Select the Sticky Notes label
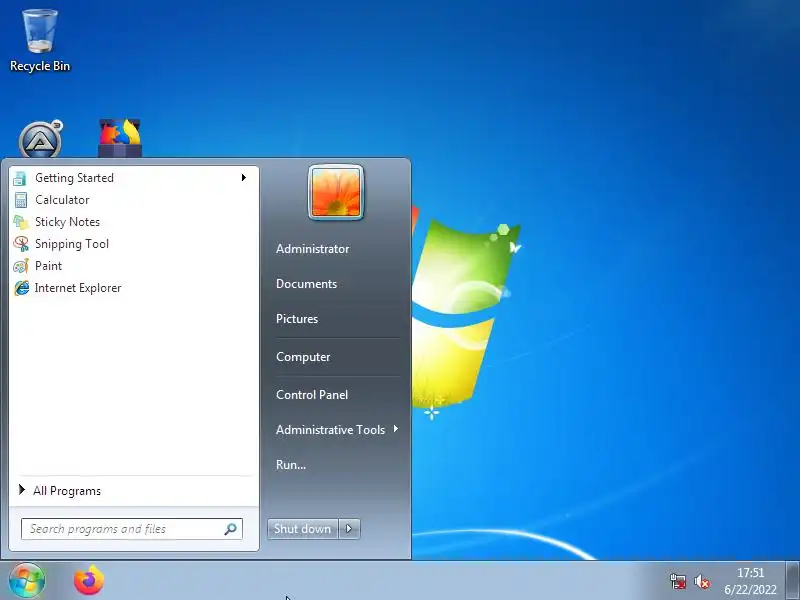The height and width of the screenshot is (600, 800). coord(67,222)
